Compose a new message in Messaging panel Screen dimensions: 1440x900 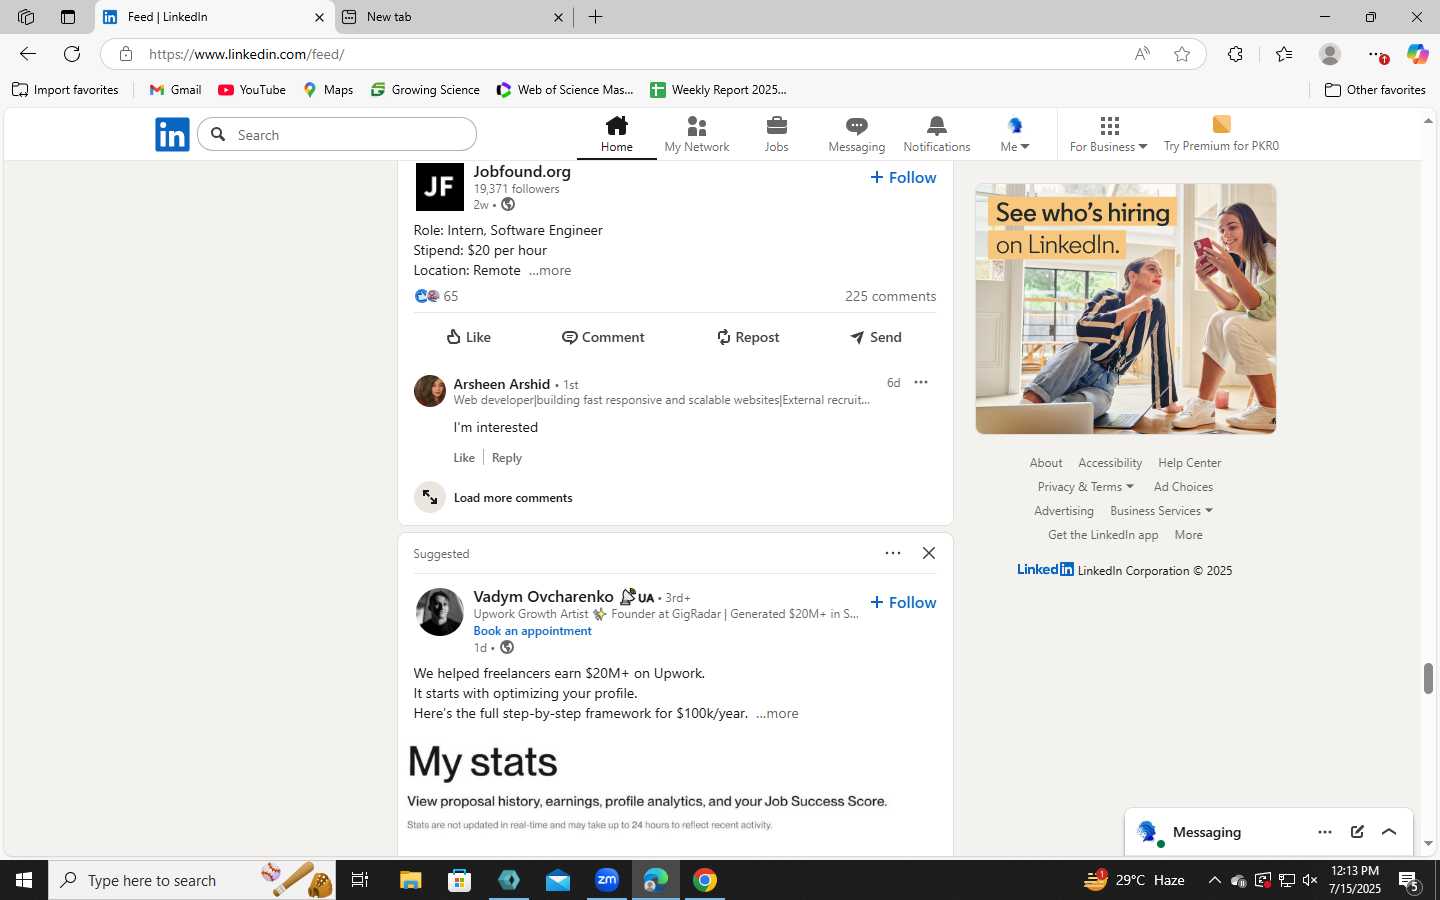click(1357, 832)
